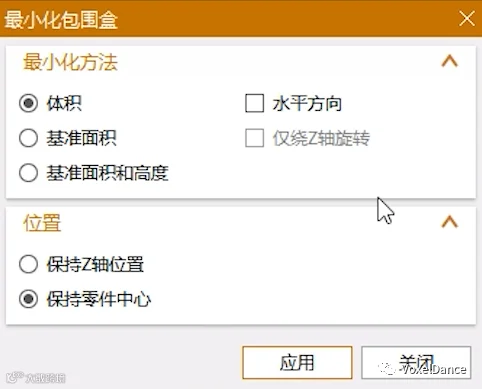Click the 最小化方法 section header text
Screen dimensions: 482x389
click(x=70, y=62)
